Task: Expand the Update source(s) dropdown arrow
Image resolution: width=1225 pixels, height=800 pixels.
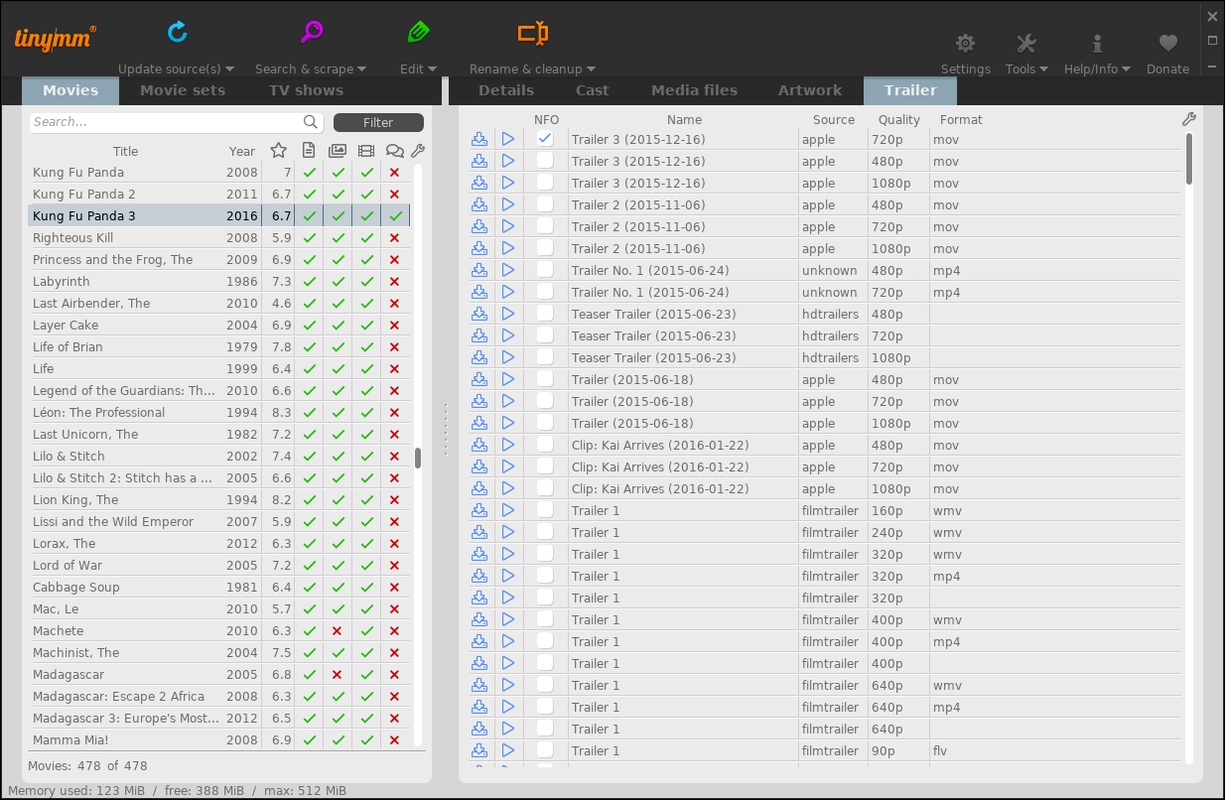Action: coord(229,69)
